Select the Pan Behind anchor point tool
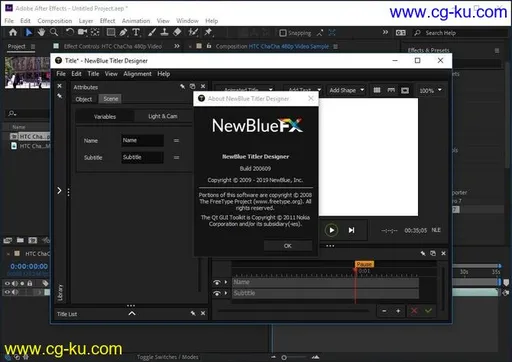The height and width of the screenshot is (362, 512). tap(95, 32)
